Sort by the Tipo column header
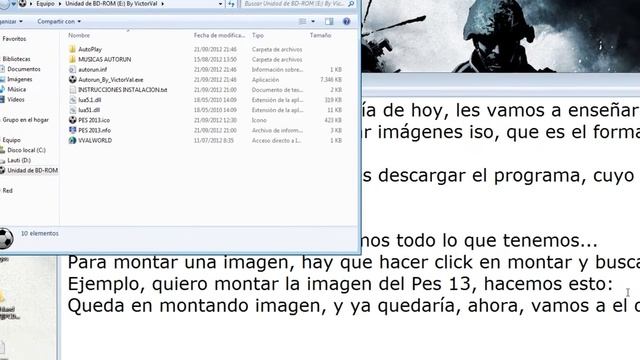Viewport: 640px width, 360px height. pyautogui.click(x=258, y=36)
